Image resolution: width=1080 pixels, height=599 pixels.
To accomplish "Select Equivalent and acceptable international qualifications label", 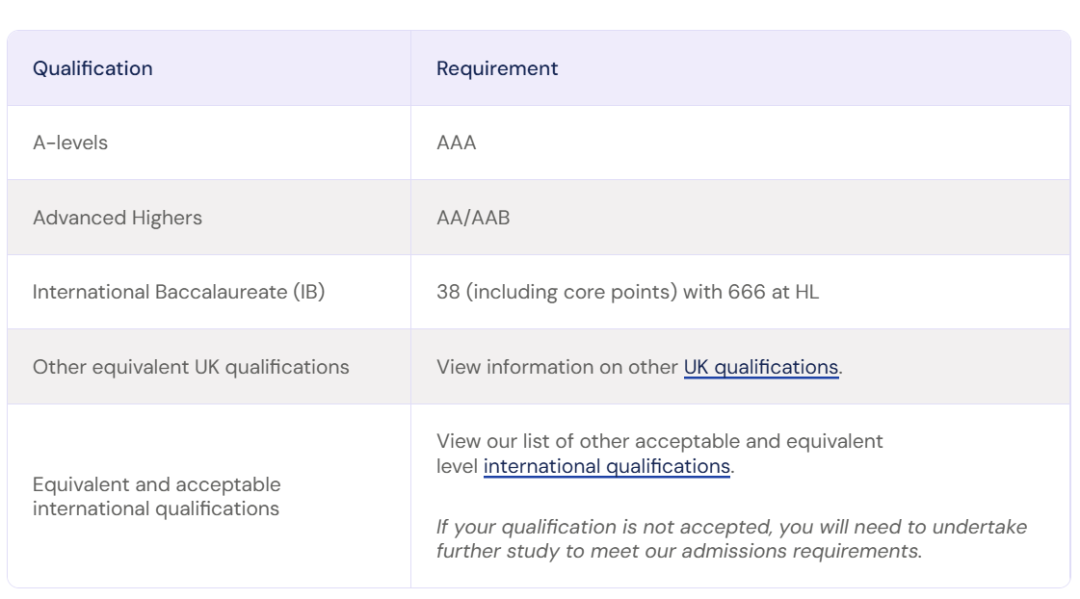I will (156, 496).
